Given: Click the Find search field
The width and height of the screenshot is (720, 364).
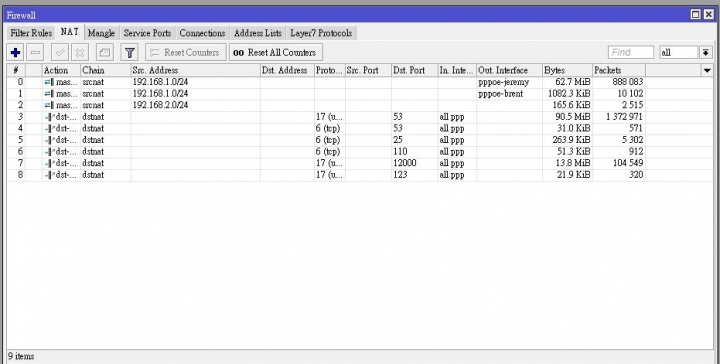Looking at the screenshot, I should pos(631,53).
